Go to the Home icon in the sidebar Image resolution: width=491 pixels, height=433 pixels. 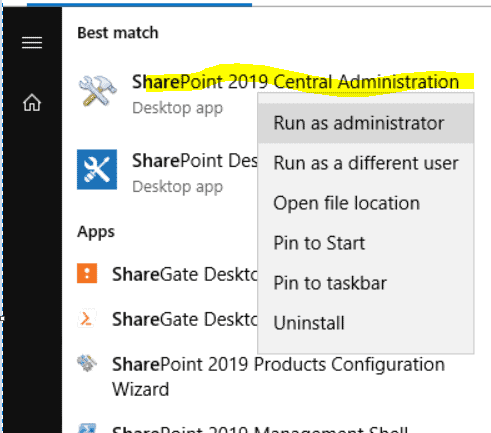pyautogui.click(x=32, y=102)
